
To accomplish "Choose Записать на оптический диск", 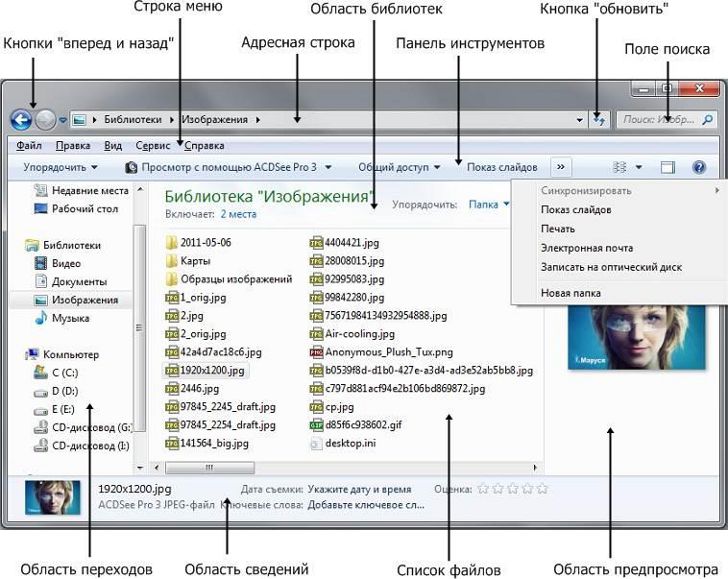I will [611, 267].
